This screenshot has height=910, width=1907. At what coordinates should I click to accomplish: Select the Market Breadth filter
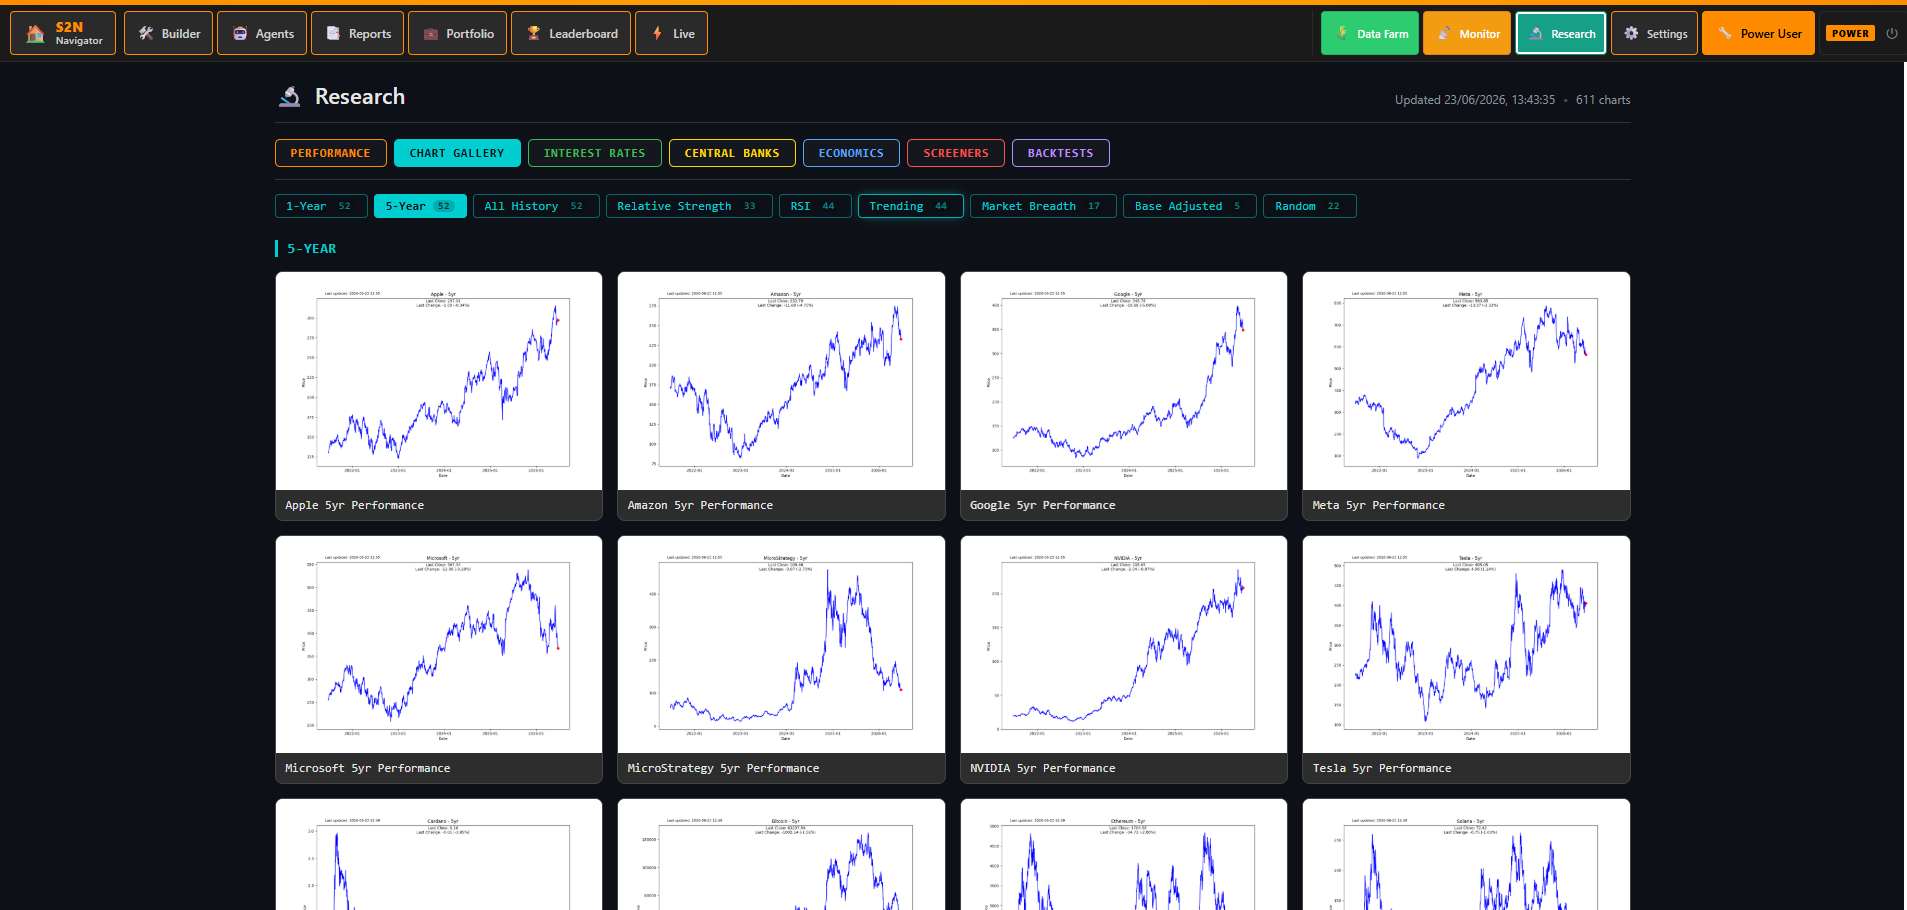1043,206
